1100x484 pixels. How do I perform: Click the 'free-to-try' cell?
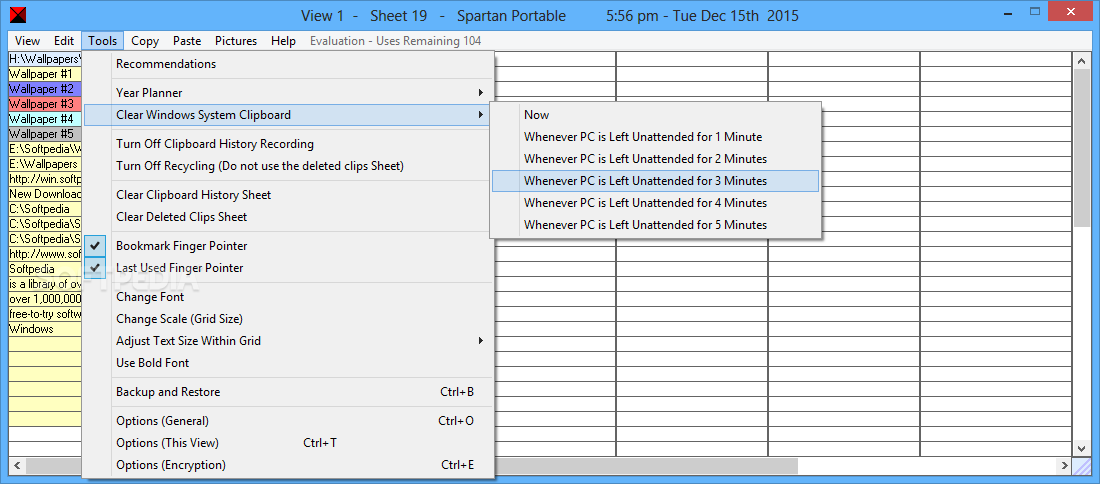pyautogui.click(x=45, y=314)
